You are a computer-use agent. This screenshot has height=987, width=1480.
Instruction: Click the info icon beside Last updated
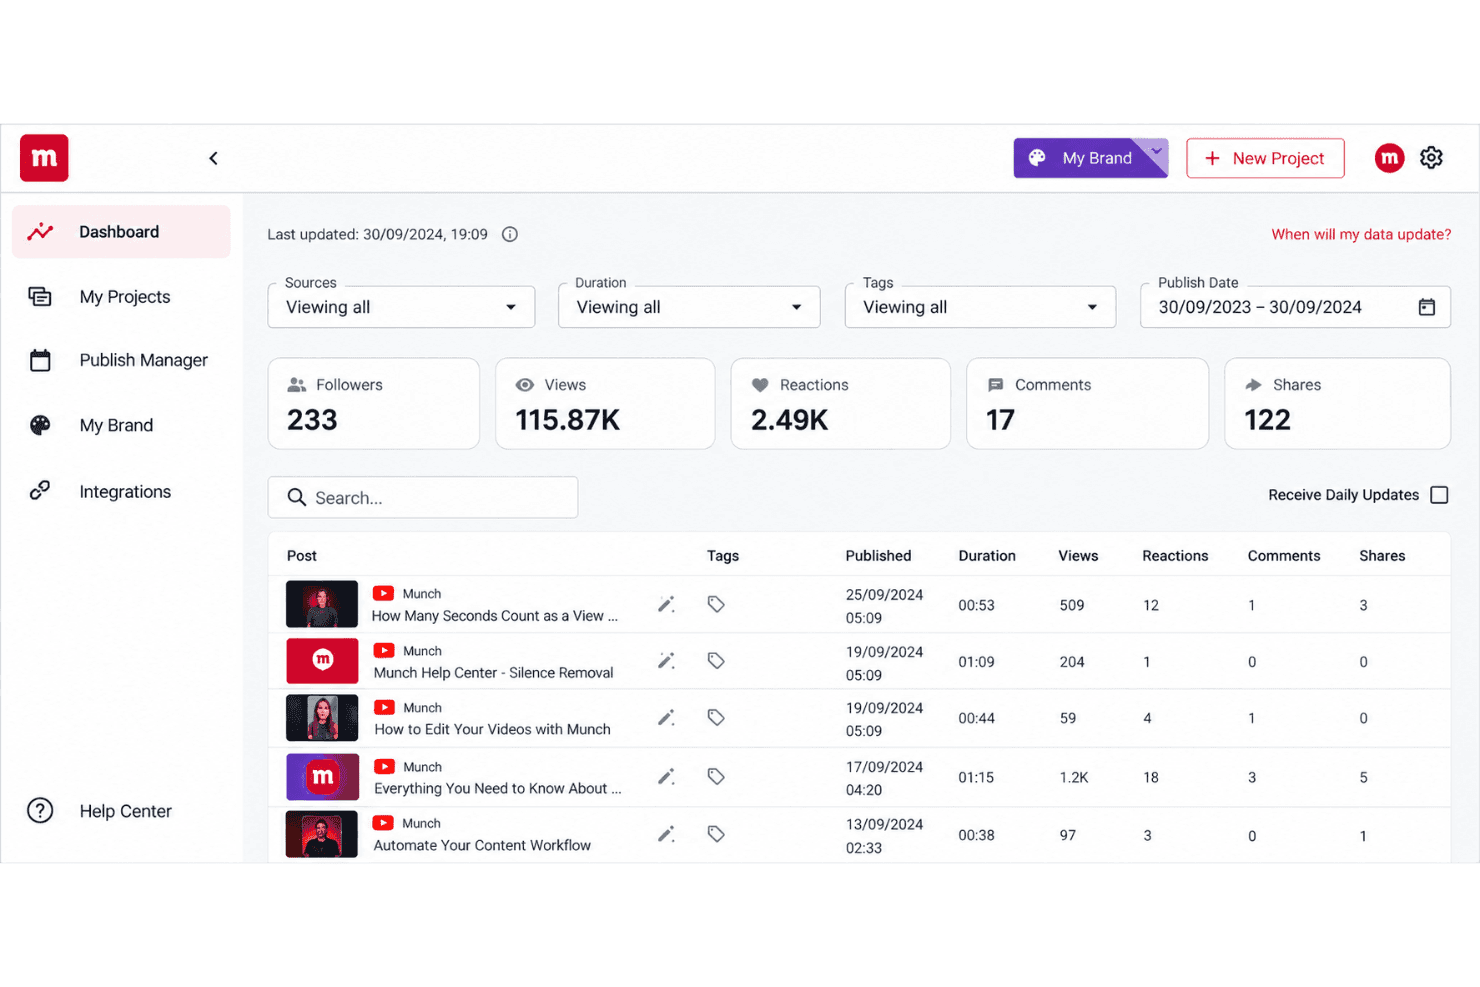(x=510, y=234)
